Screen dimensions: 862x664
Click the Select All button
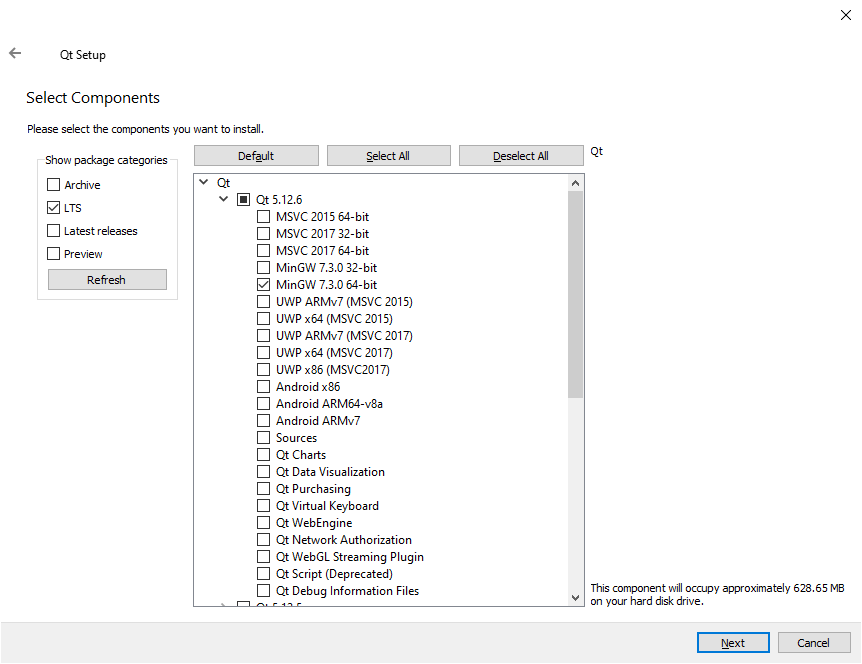point(389,156)
